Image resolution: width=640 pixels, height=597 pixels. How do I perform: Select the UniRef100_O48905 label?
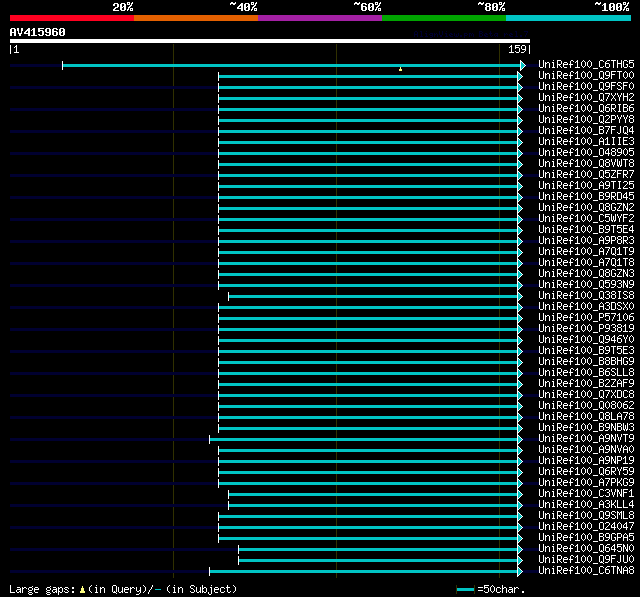point(586,153)
